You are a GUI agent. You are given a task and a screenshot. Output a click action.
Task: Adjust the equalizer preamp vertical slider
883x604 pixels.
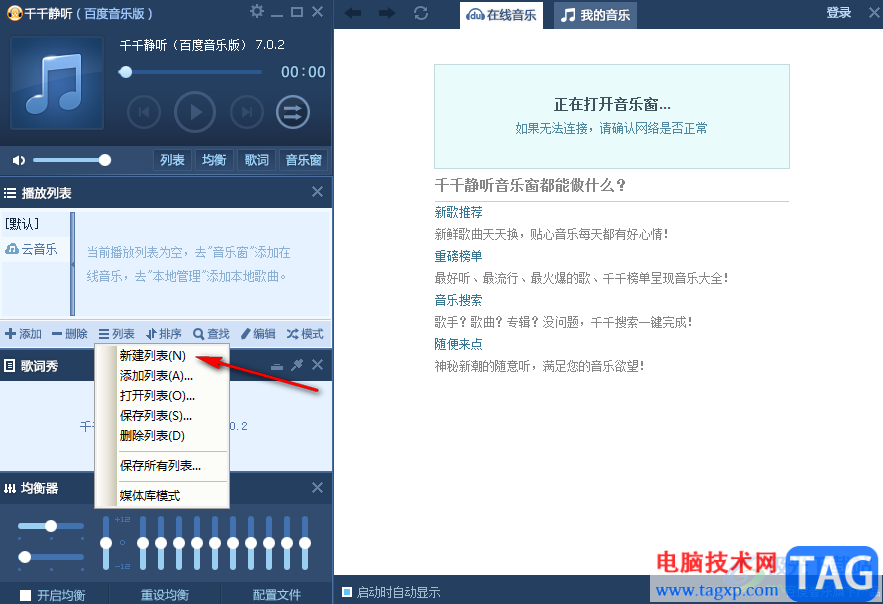point(106,543)
